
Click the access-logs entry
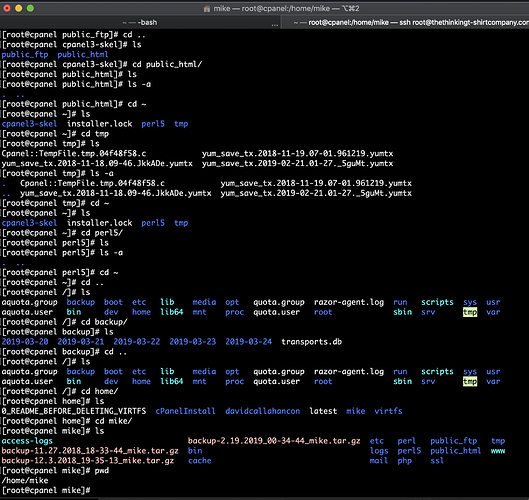[27, 441]
